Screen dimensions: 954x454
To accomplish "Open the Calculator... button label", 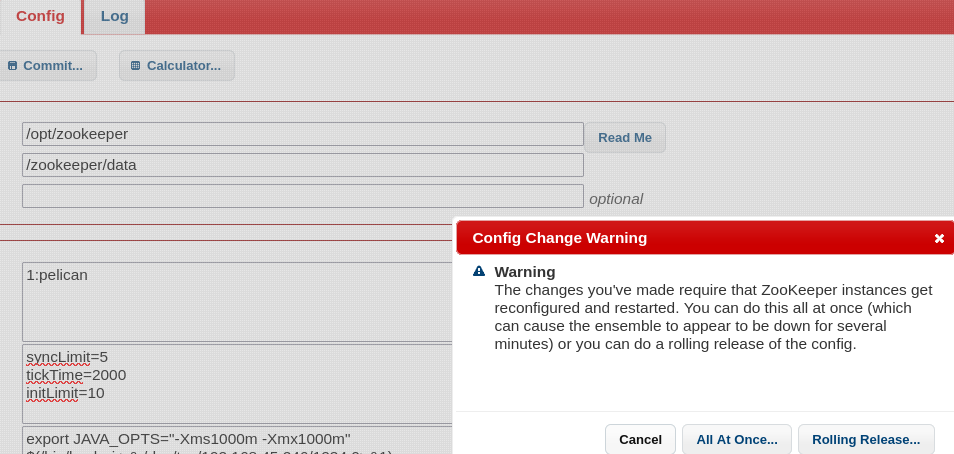I will [x=184, y=66].
